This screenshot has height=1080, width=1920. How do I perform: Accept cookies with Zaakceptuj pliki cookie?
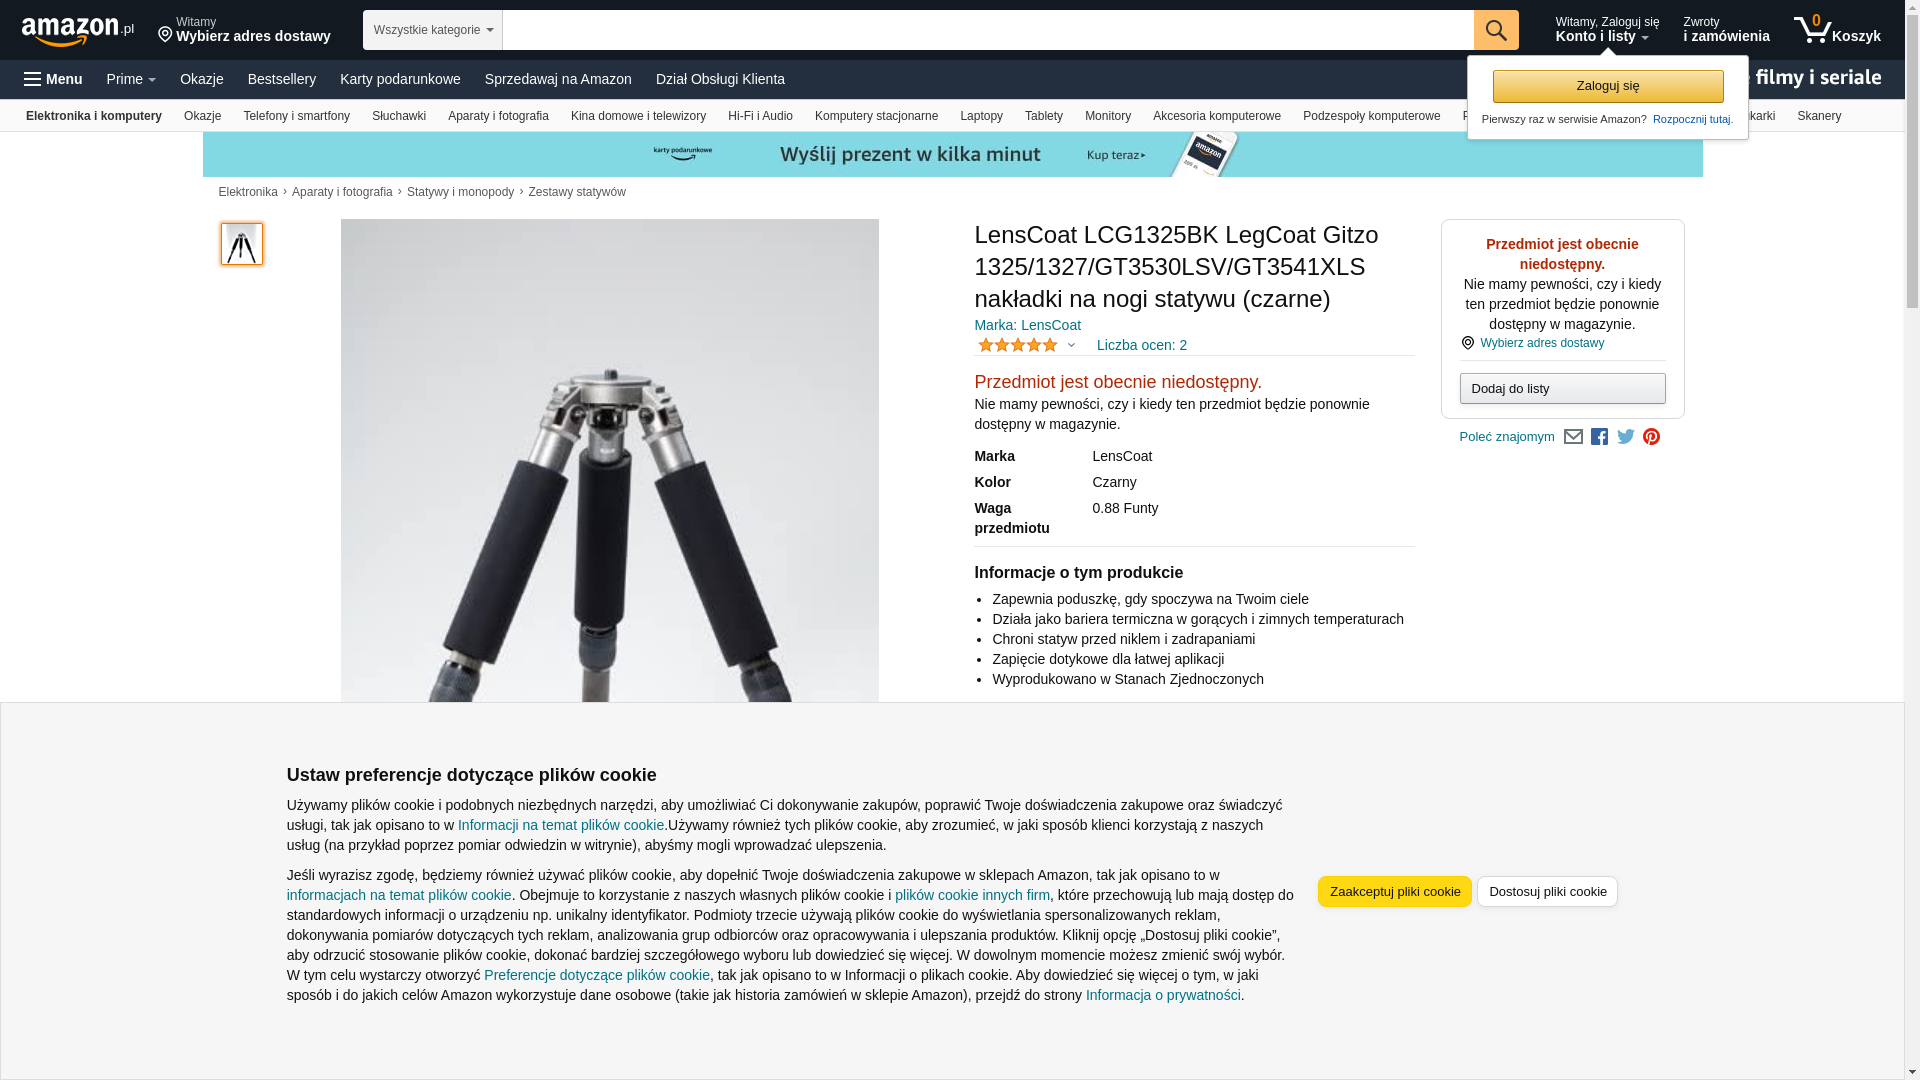coord(1395,892)
